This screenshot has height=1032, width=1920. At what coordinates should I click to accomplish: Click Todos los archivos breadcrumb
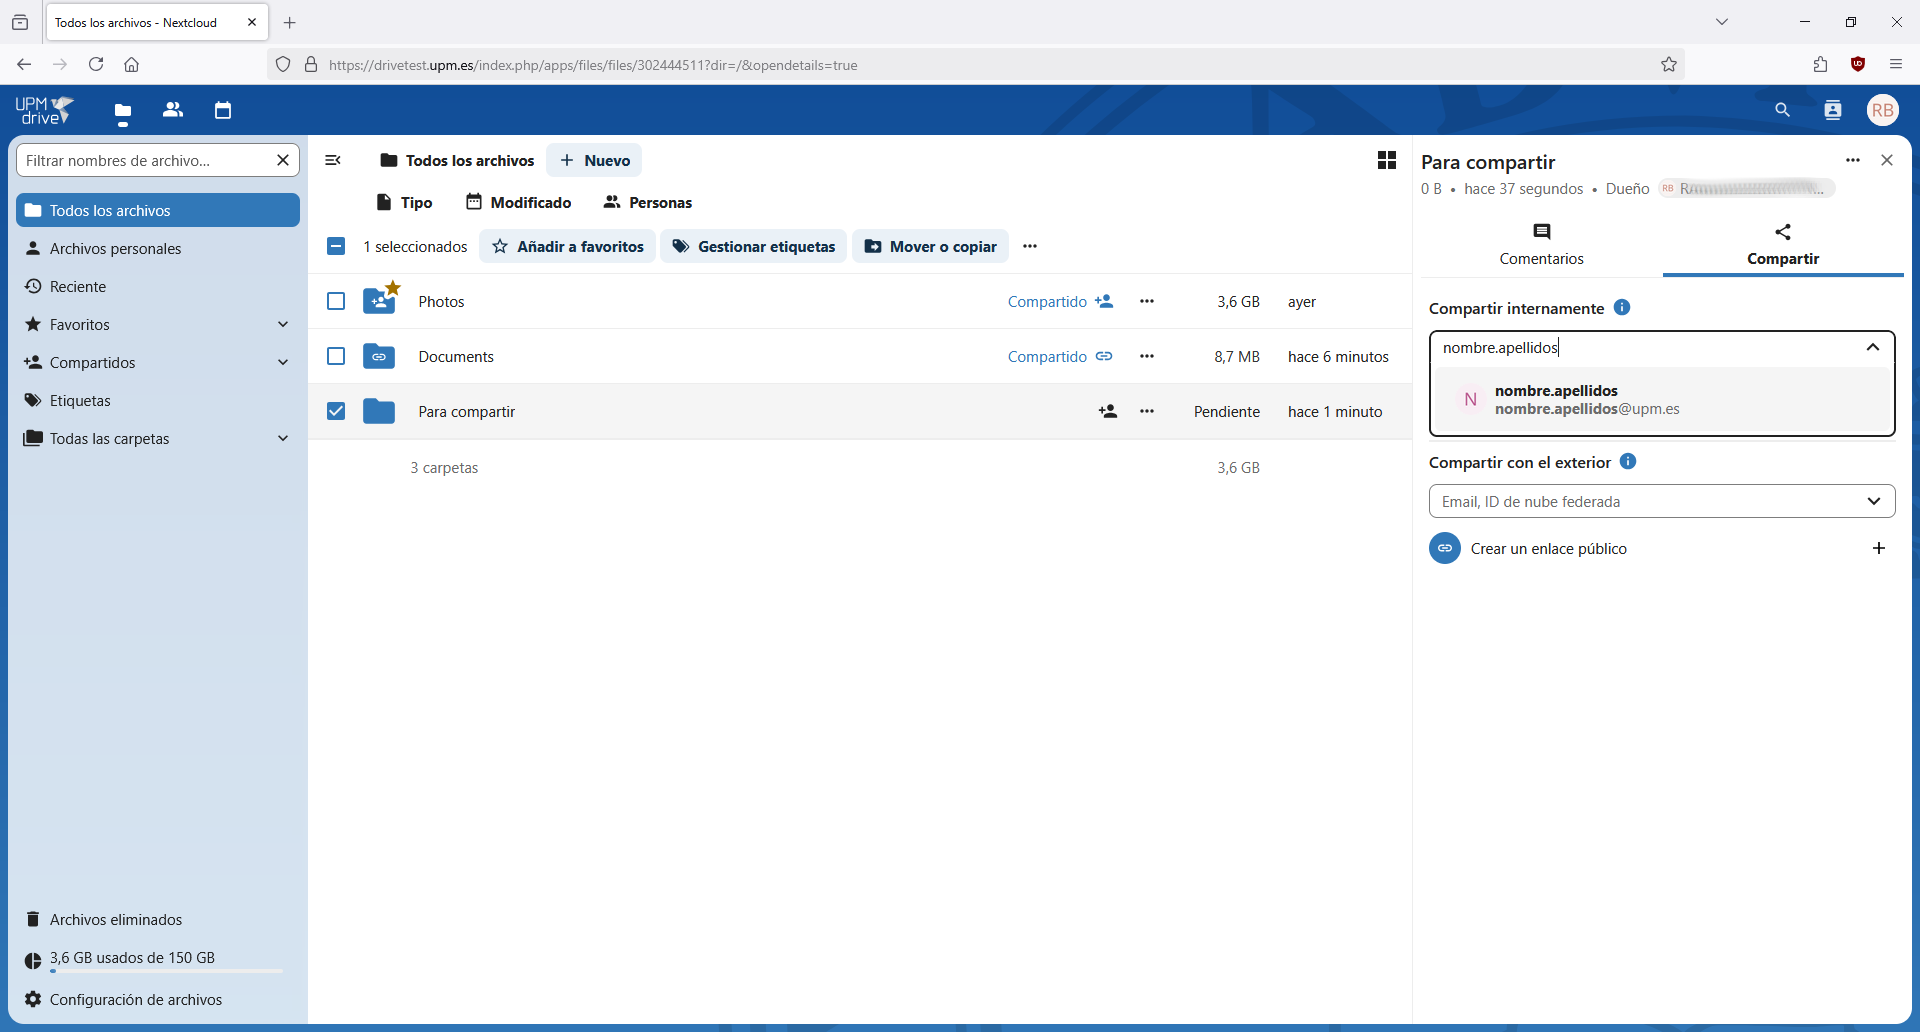(457, 160)
